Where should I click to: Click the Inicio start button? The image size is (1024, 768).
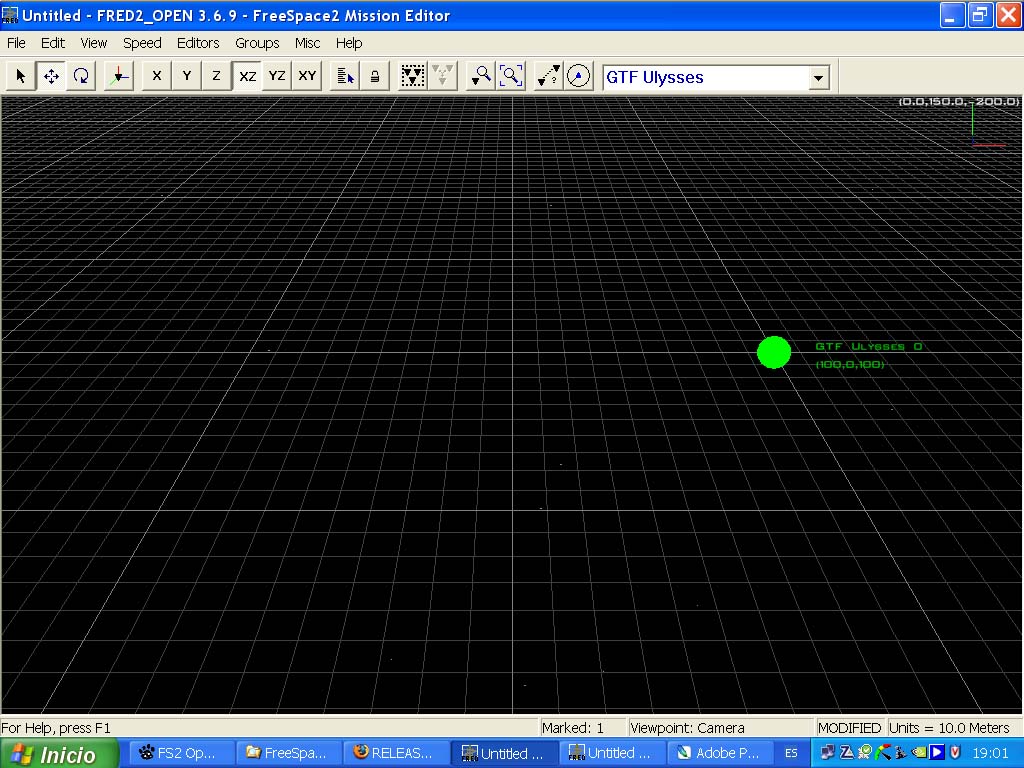[59, 754]
